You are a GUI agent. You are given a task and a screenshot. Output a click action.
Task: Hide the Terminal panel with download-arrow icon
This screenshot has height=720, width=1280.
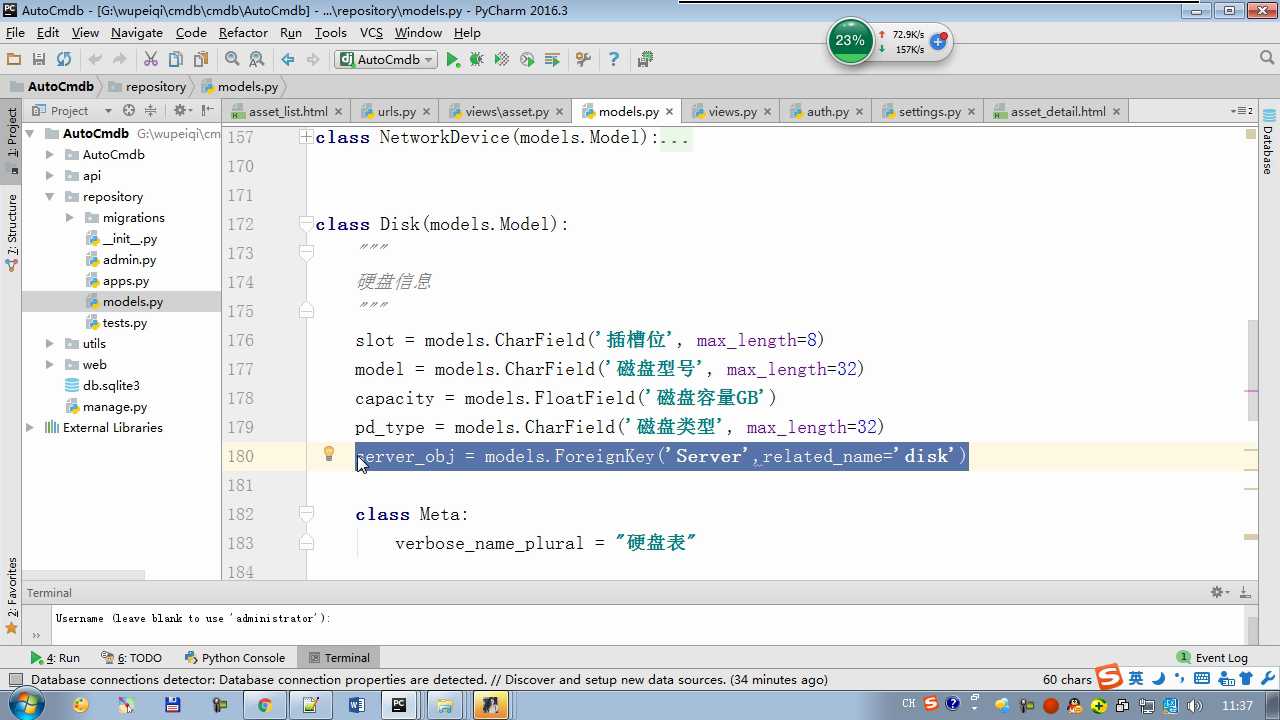coord(1246,593)
